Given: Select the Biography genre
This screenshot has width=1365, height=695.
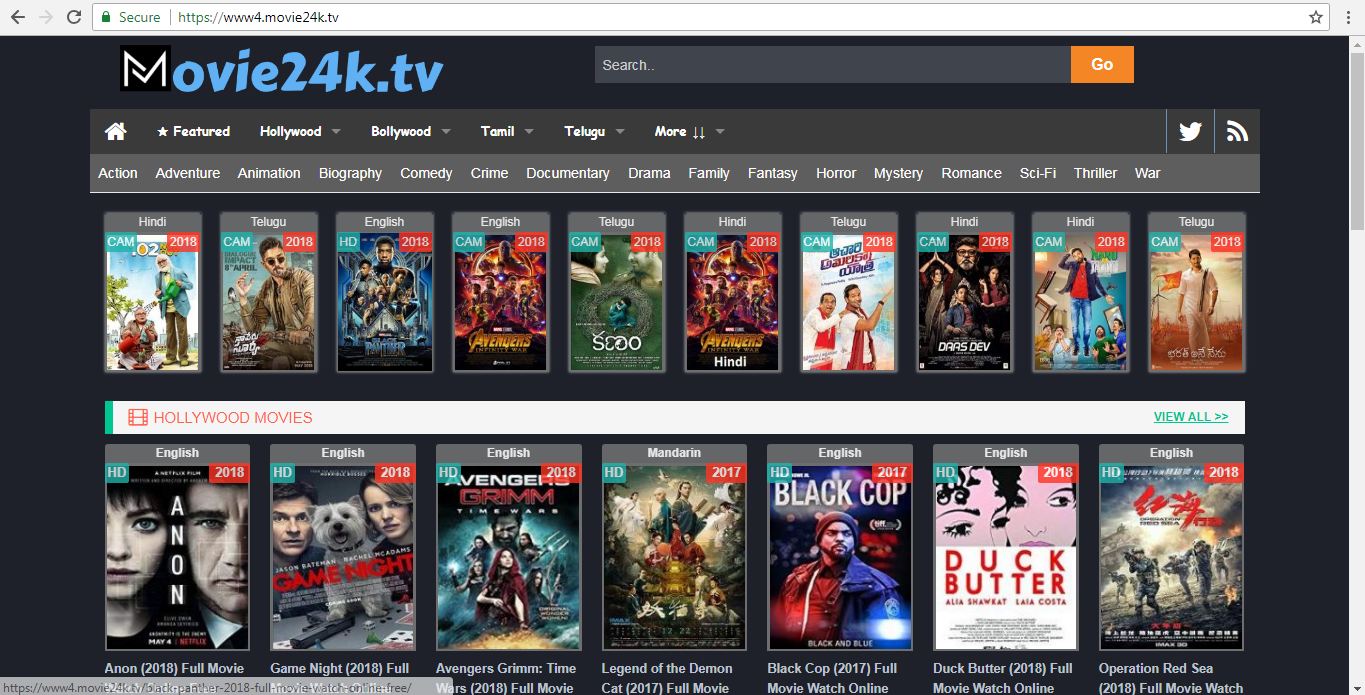Looking at the screenshot, I should click(x=350, y=173).
